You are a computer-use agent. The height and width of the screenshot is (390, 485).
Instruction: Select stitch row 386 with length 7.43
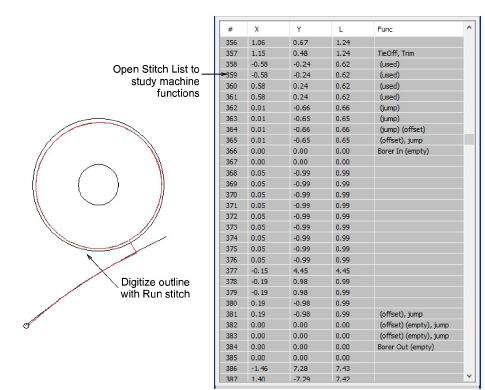click(x=342, y=368)
